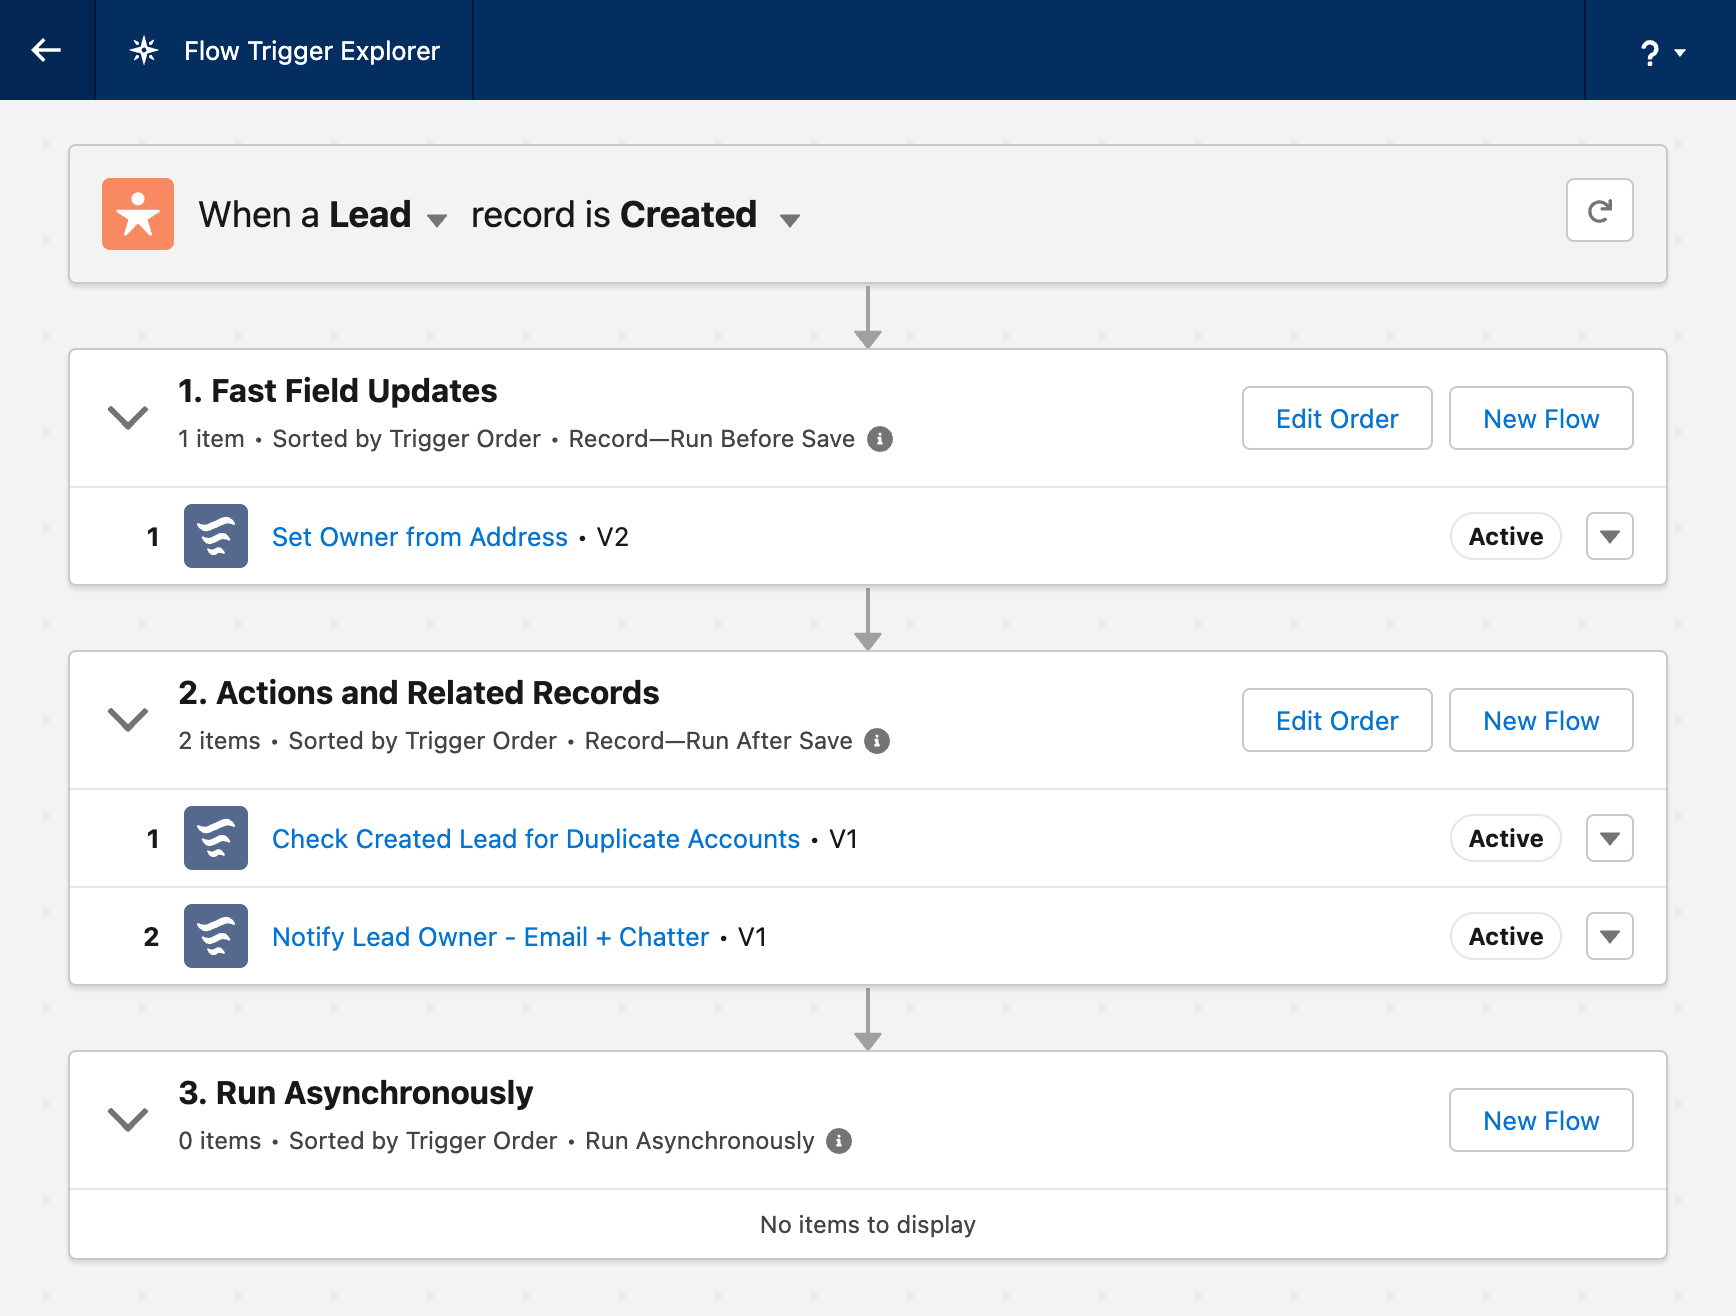Click flow icon for Notify Lead Owner
This screenshot has width=1736, height=1316.
[x=216, y=936]
